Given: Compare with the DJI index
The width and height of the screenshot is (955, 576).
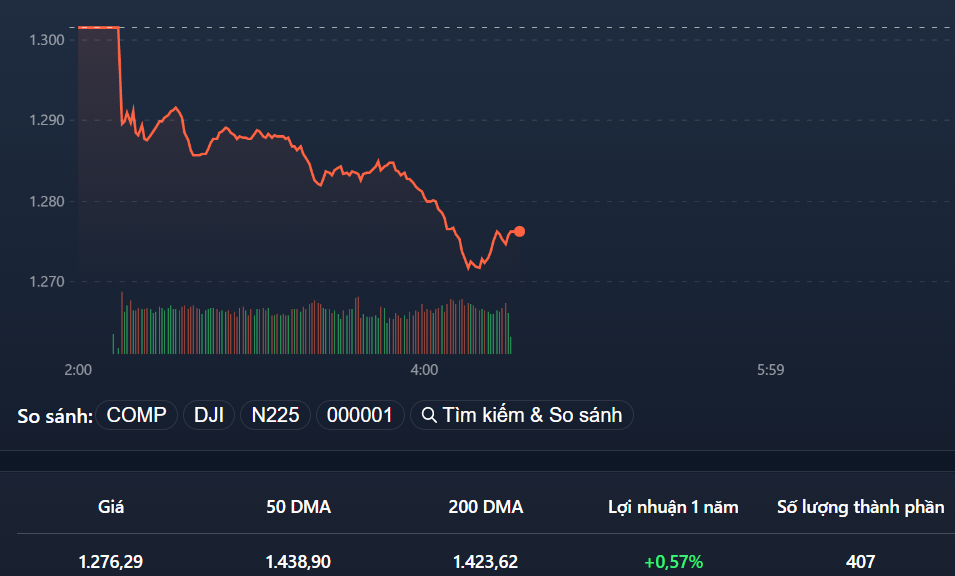Looking at the screenshot, I should (209, 414).
